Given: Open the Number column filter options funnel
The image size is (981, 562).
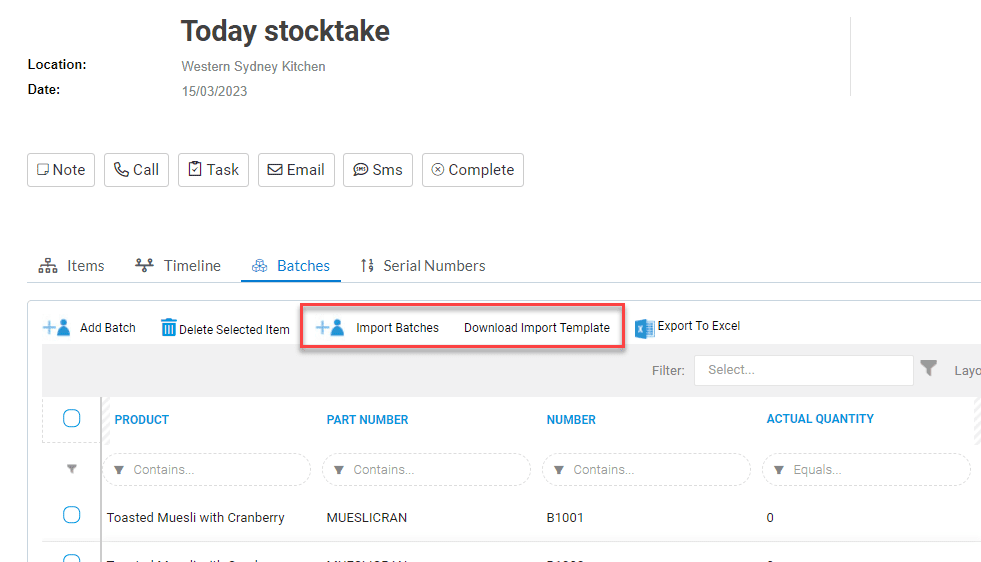Looking at the screenshot, I should [x=559, y=470].
